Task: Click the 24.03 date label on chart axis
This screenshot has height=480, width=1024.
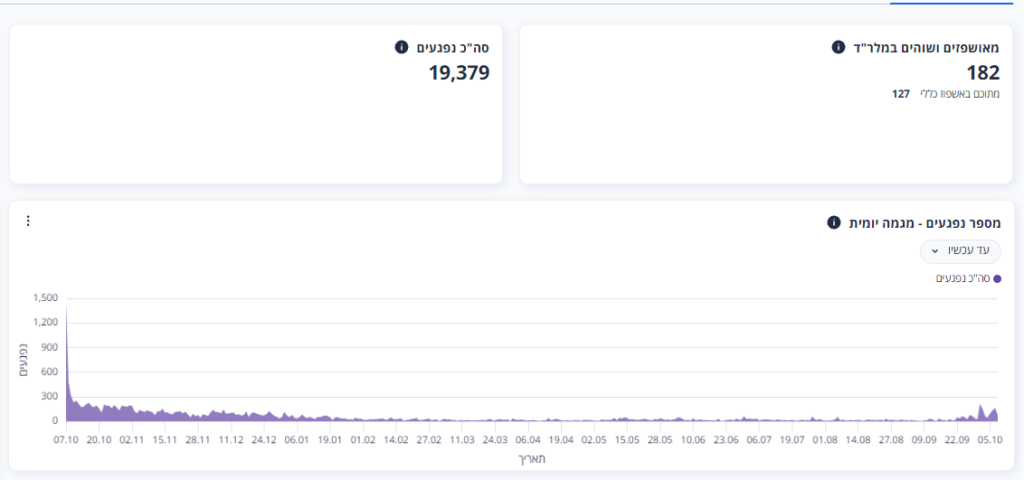Action: click(494, 440)
